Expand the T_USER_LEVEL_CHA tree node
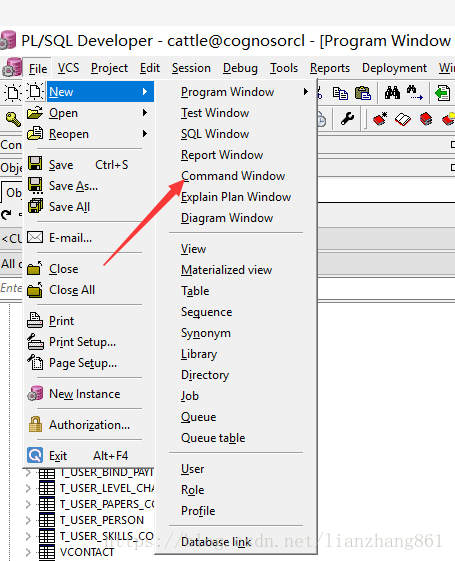Screen dimensions: 455x561 [x=28, y=488]
